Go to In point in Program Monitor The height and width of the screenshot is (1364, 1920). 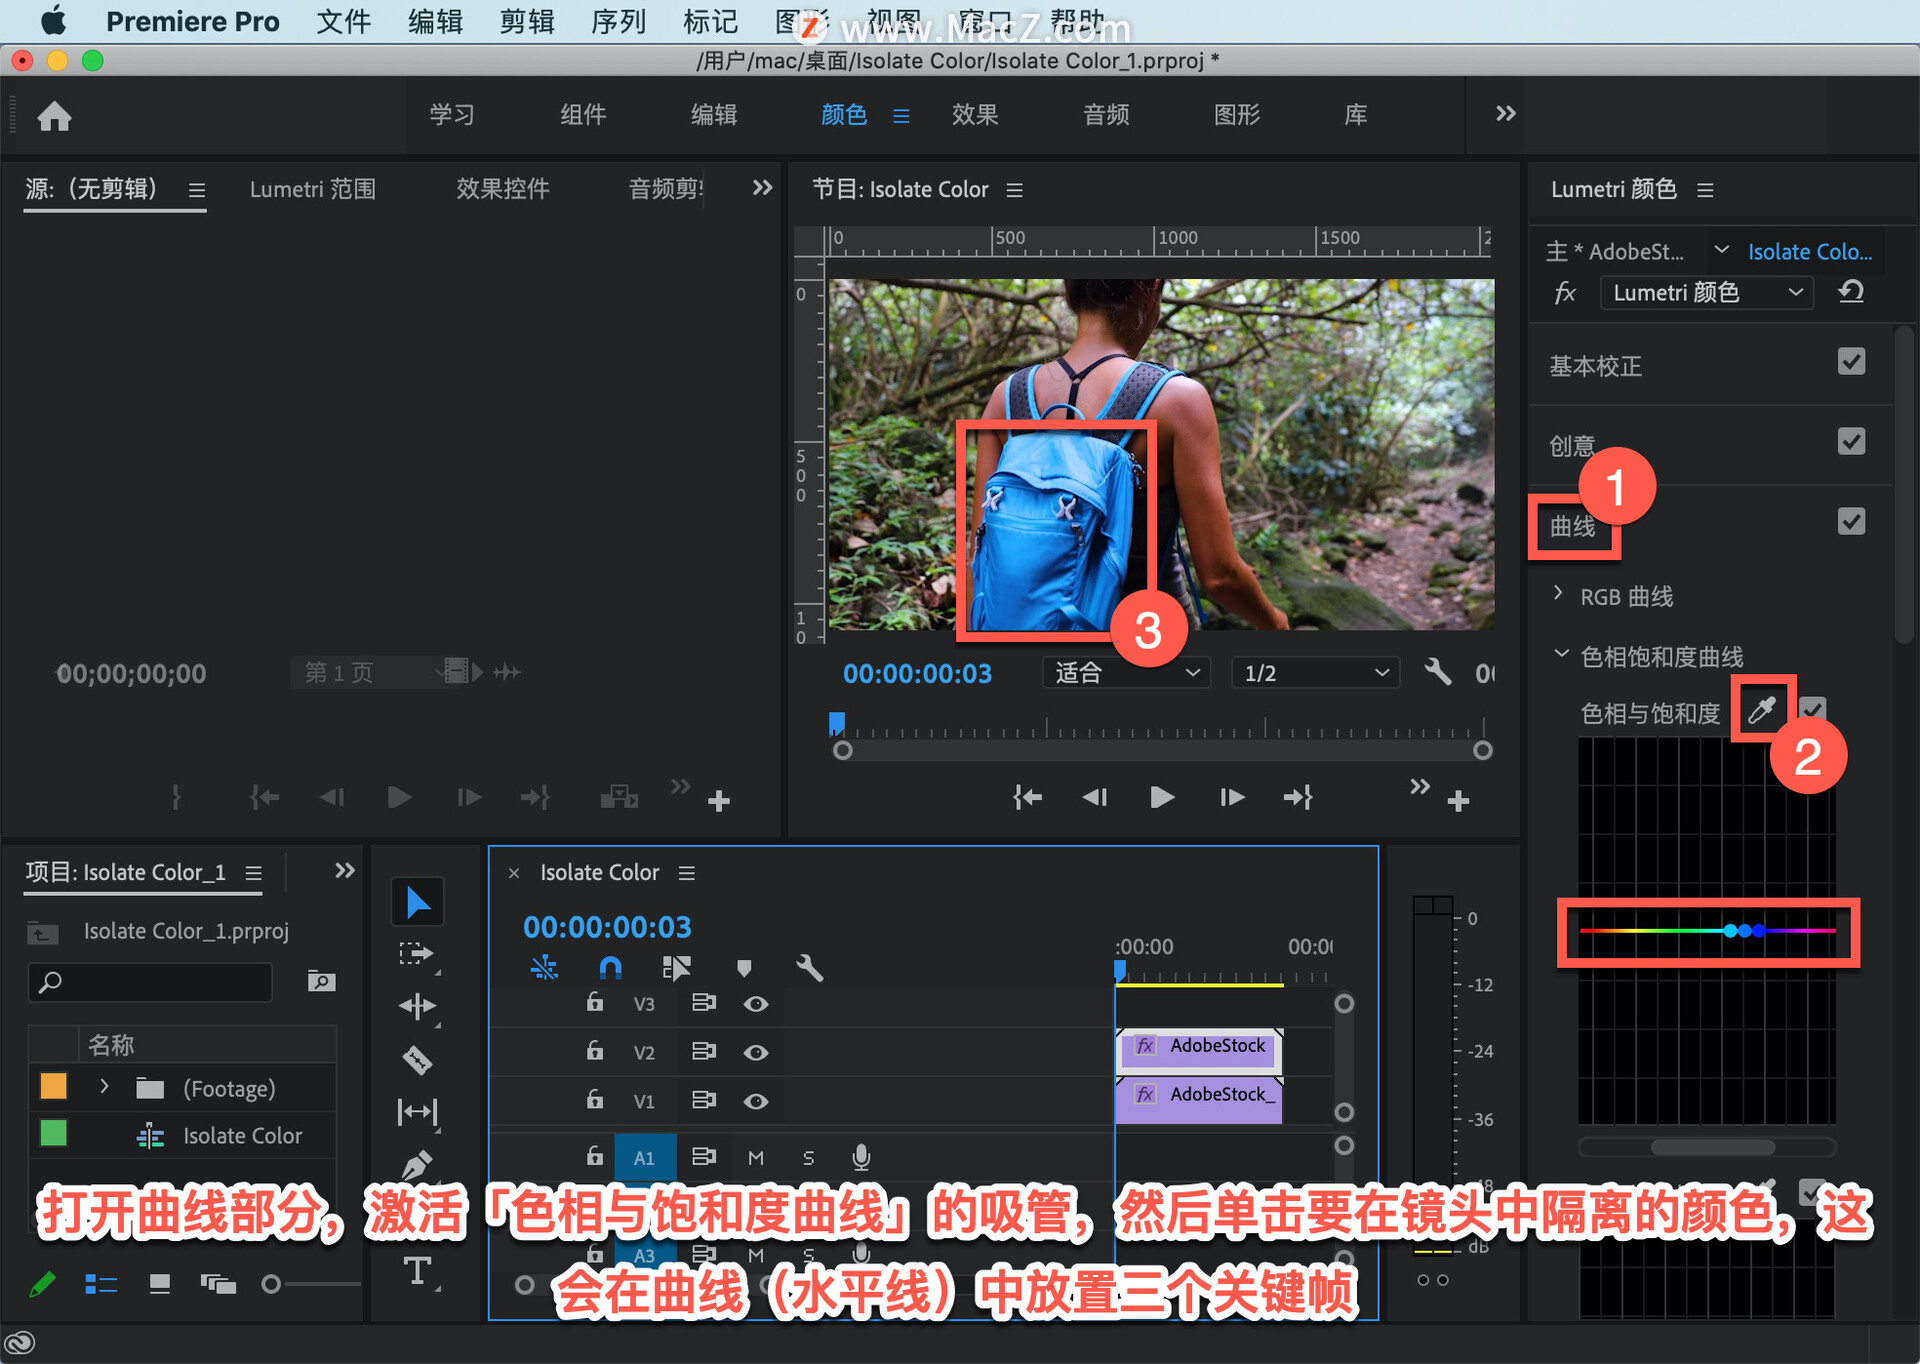tap(1027, 797)
